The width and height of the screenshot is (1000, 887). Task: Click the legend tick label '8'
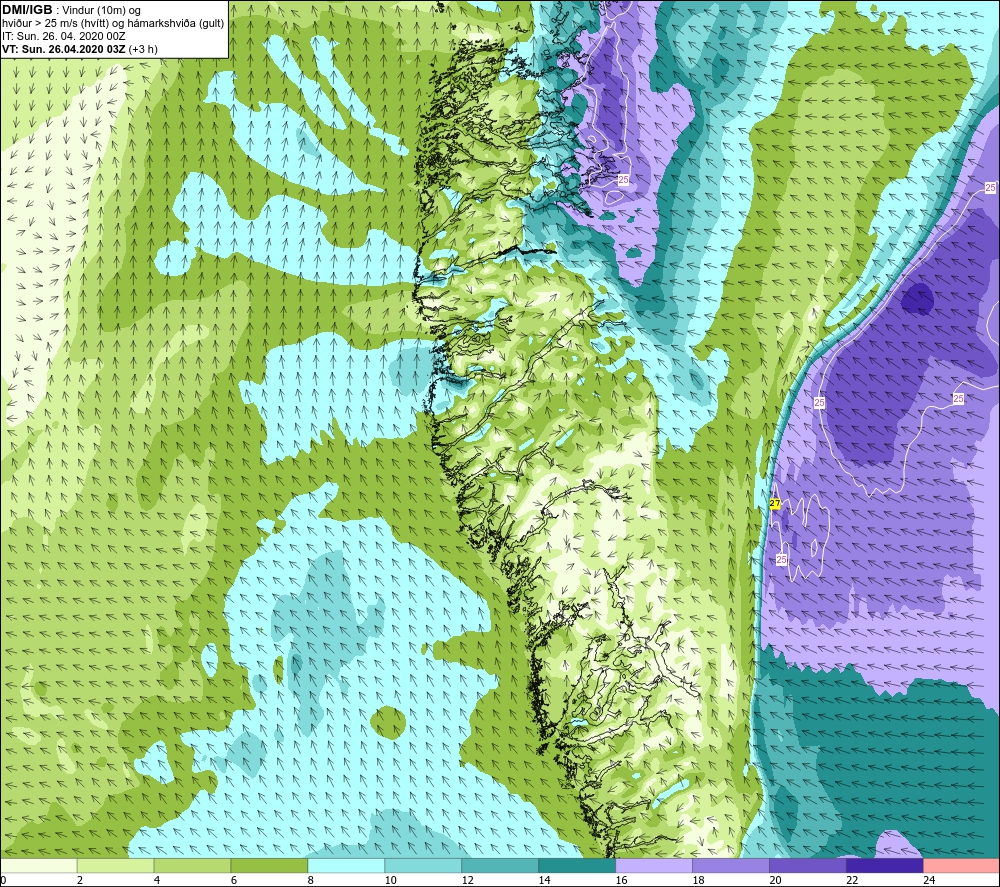tap(311, 880)
